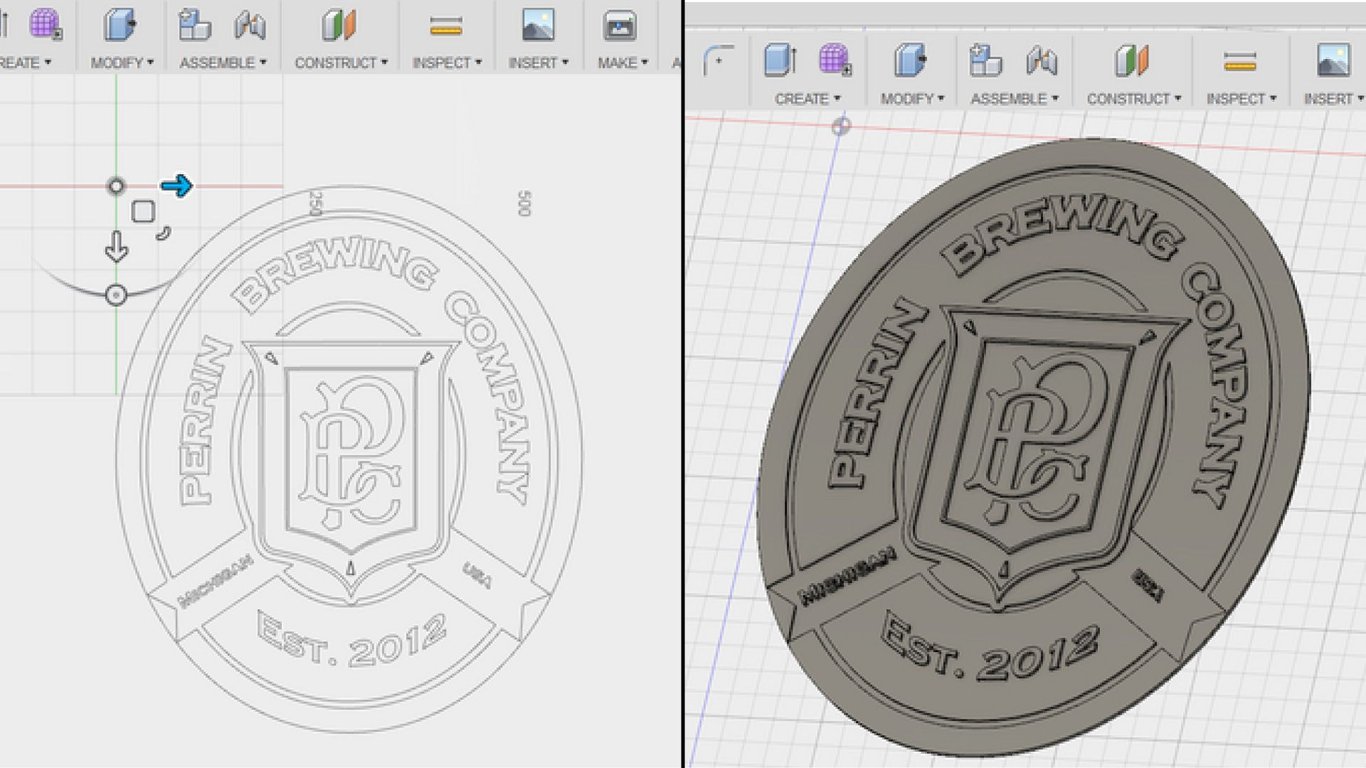Open CREATE dropdown in right window
1366x768 pixels.
click(x=808, y=99)
